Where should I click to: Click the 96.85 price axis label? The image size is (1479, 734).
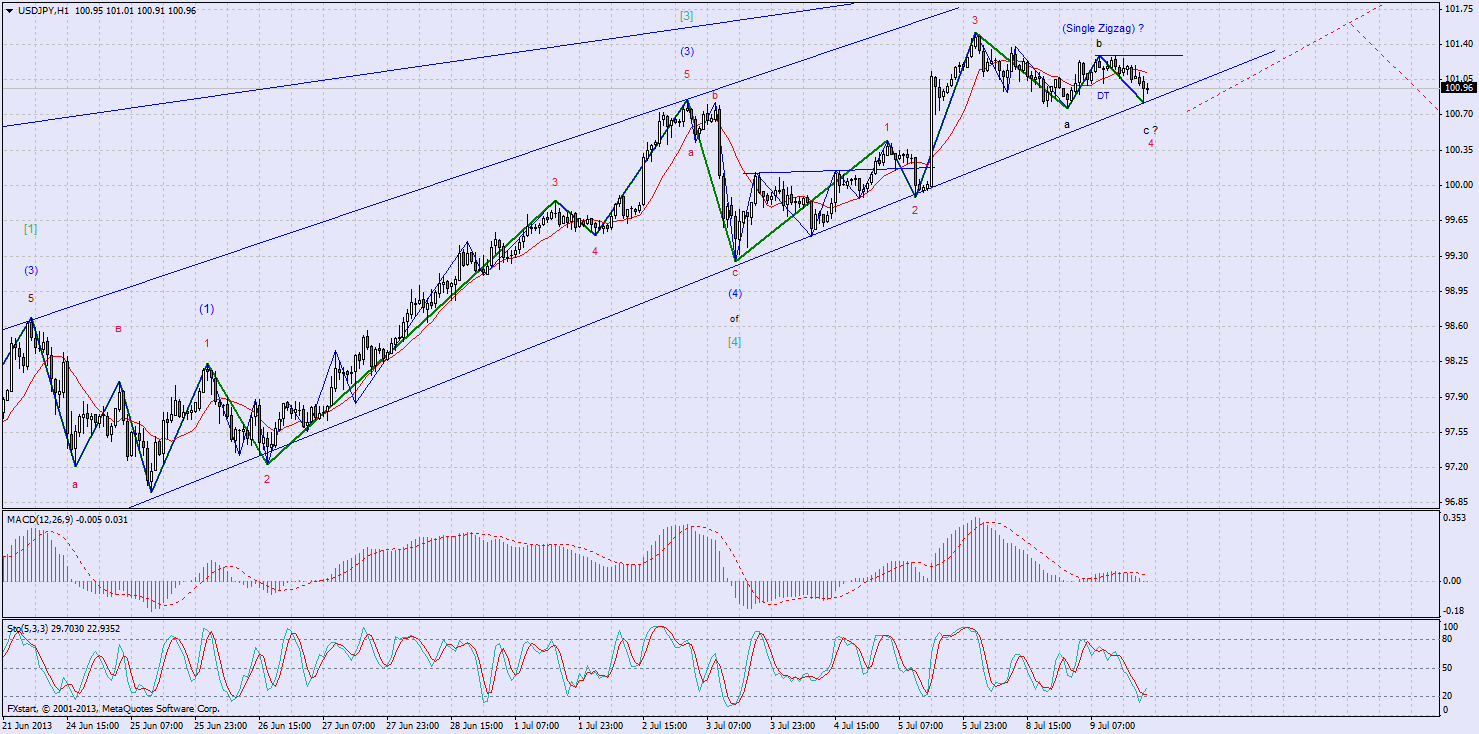pyautogui.click(x=1457, y=502)
